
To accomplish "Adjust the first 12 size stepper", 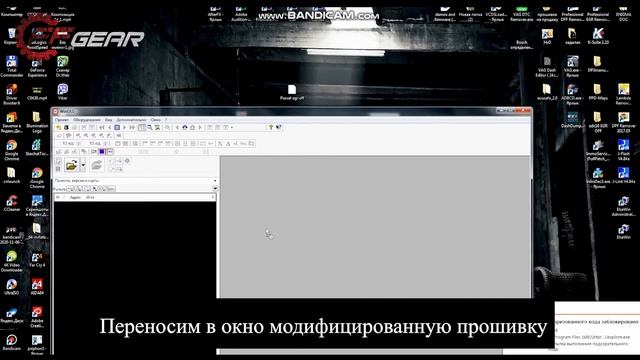I will pyautogui.click(x=78, y=143).
